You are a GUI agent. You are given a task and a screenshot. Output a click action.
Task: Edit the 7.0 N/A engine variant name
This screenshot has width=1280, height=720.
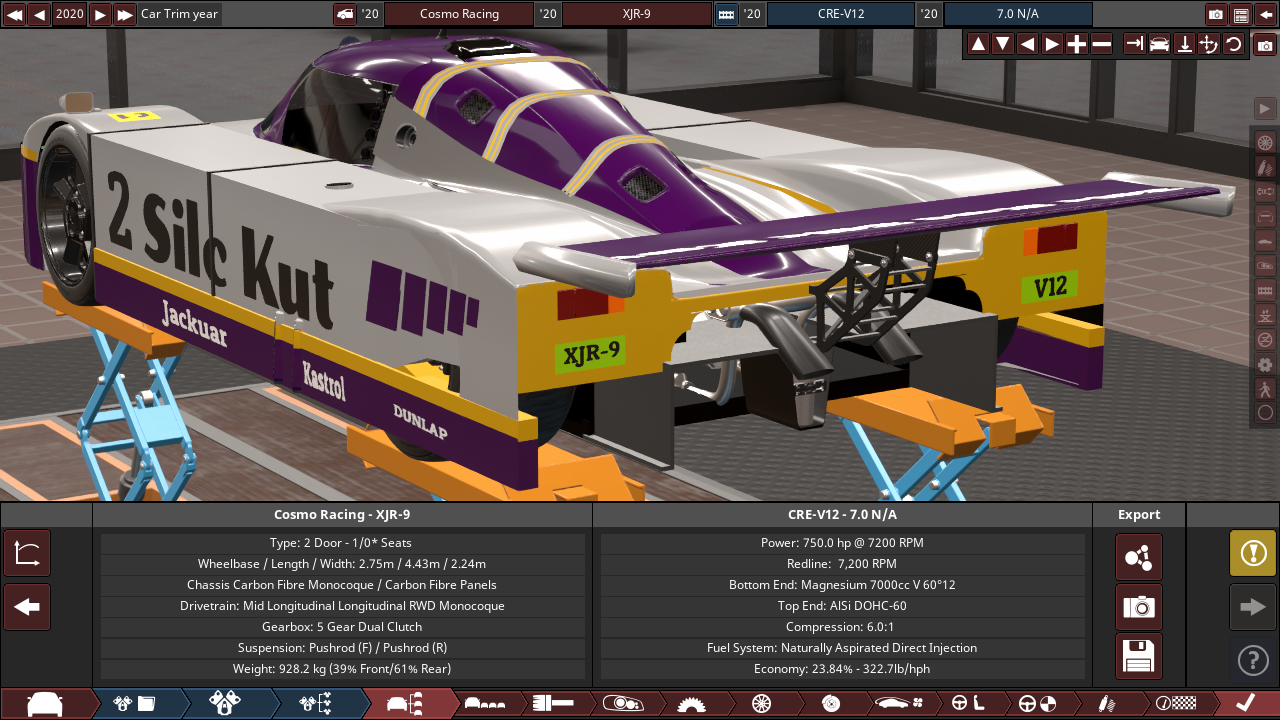pos(1017,14)
